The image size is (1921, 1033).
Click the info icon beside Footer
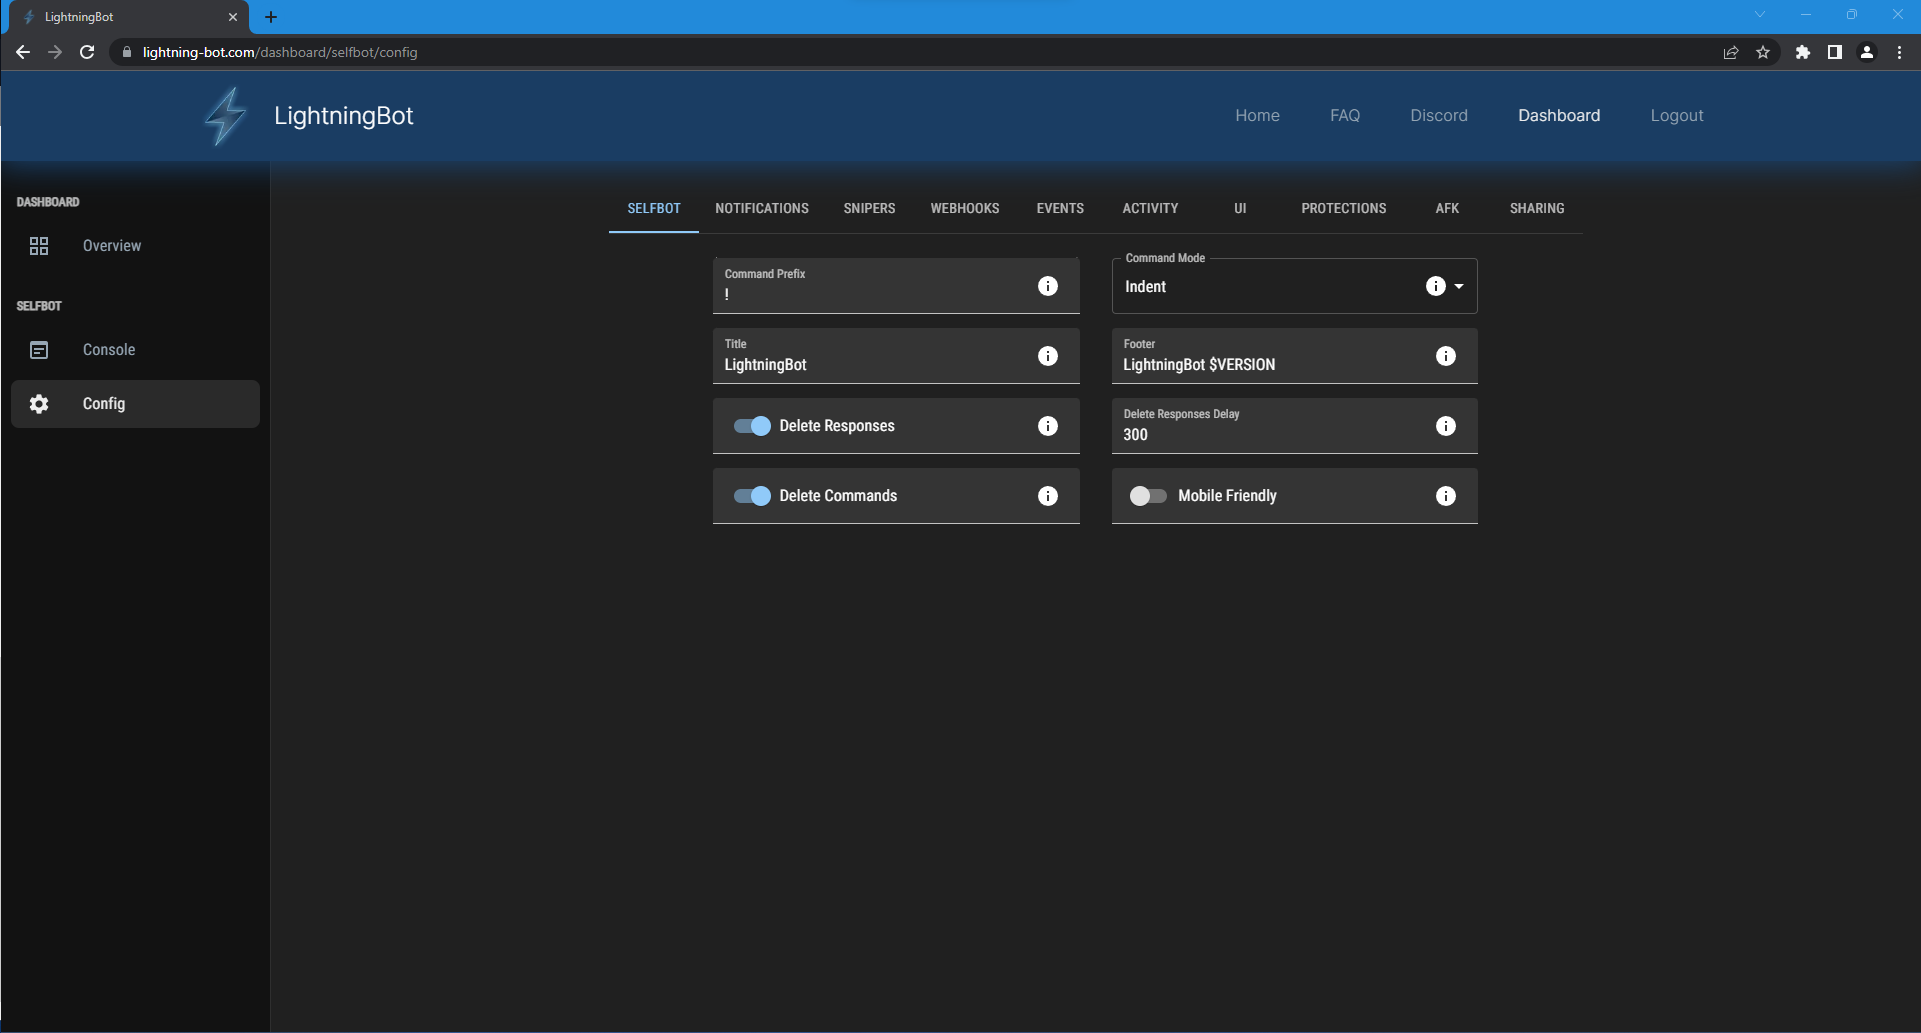click(x=1446, y=355)
